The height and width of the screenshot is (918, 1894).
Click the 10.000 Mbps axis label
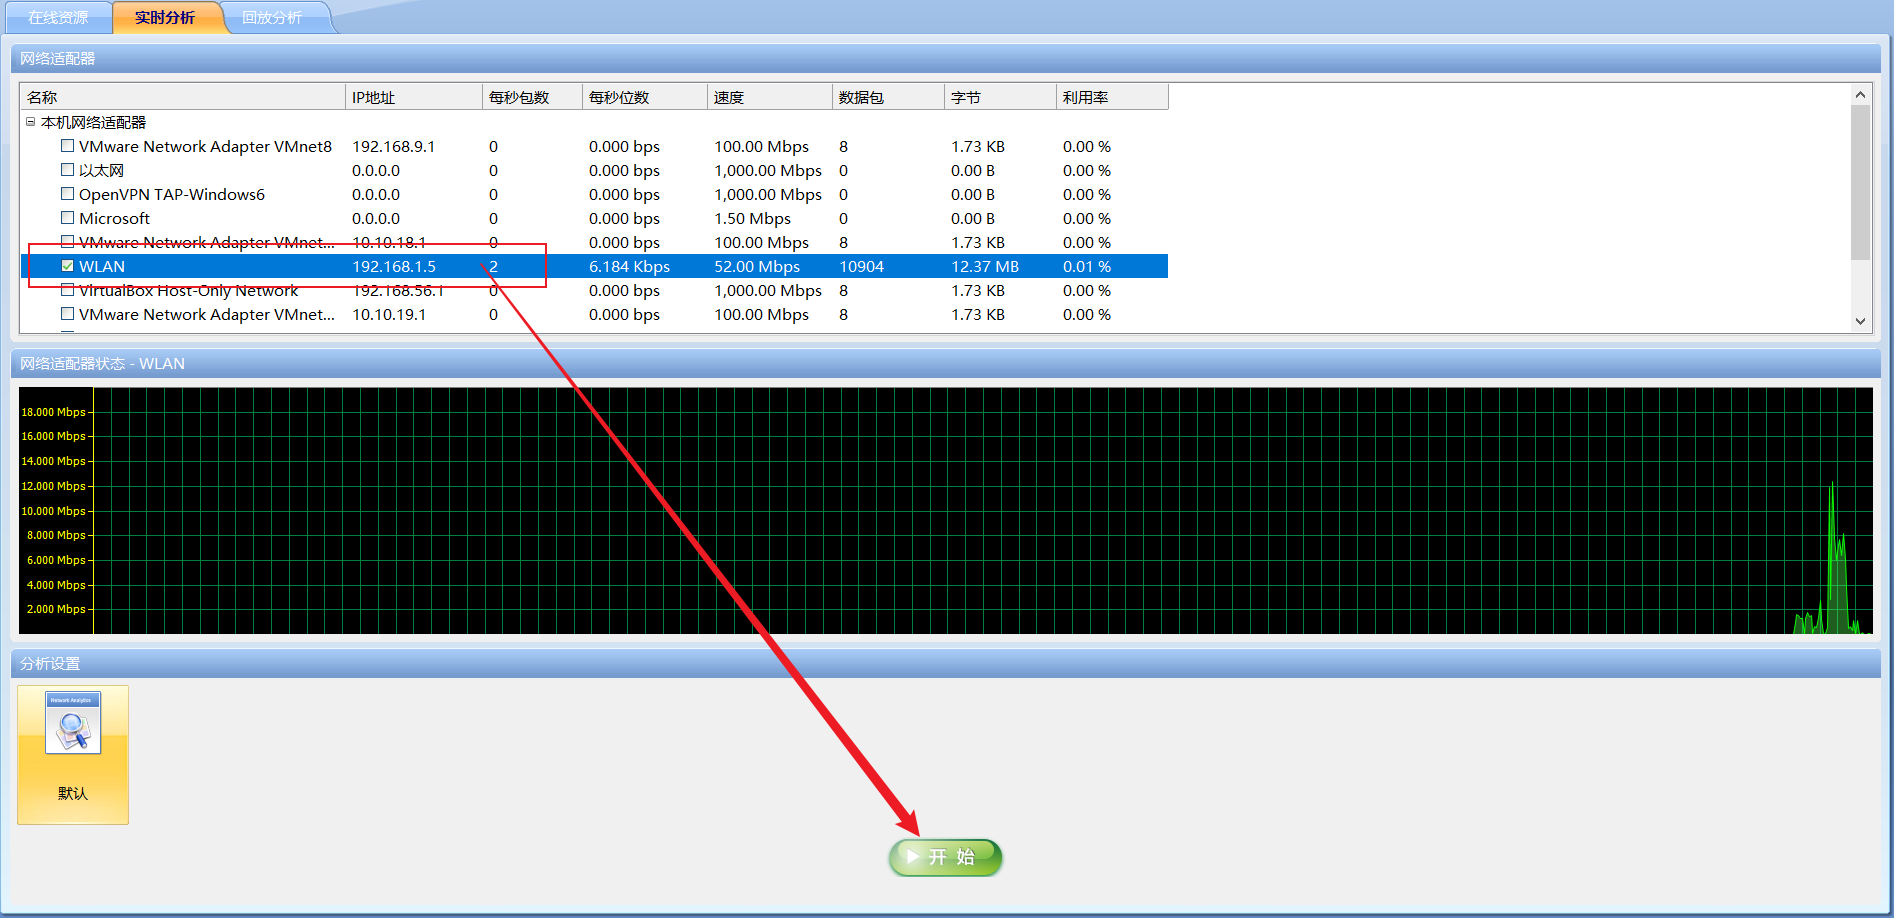click(x=54, y=511)
